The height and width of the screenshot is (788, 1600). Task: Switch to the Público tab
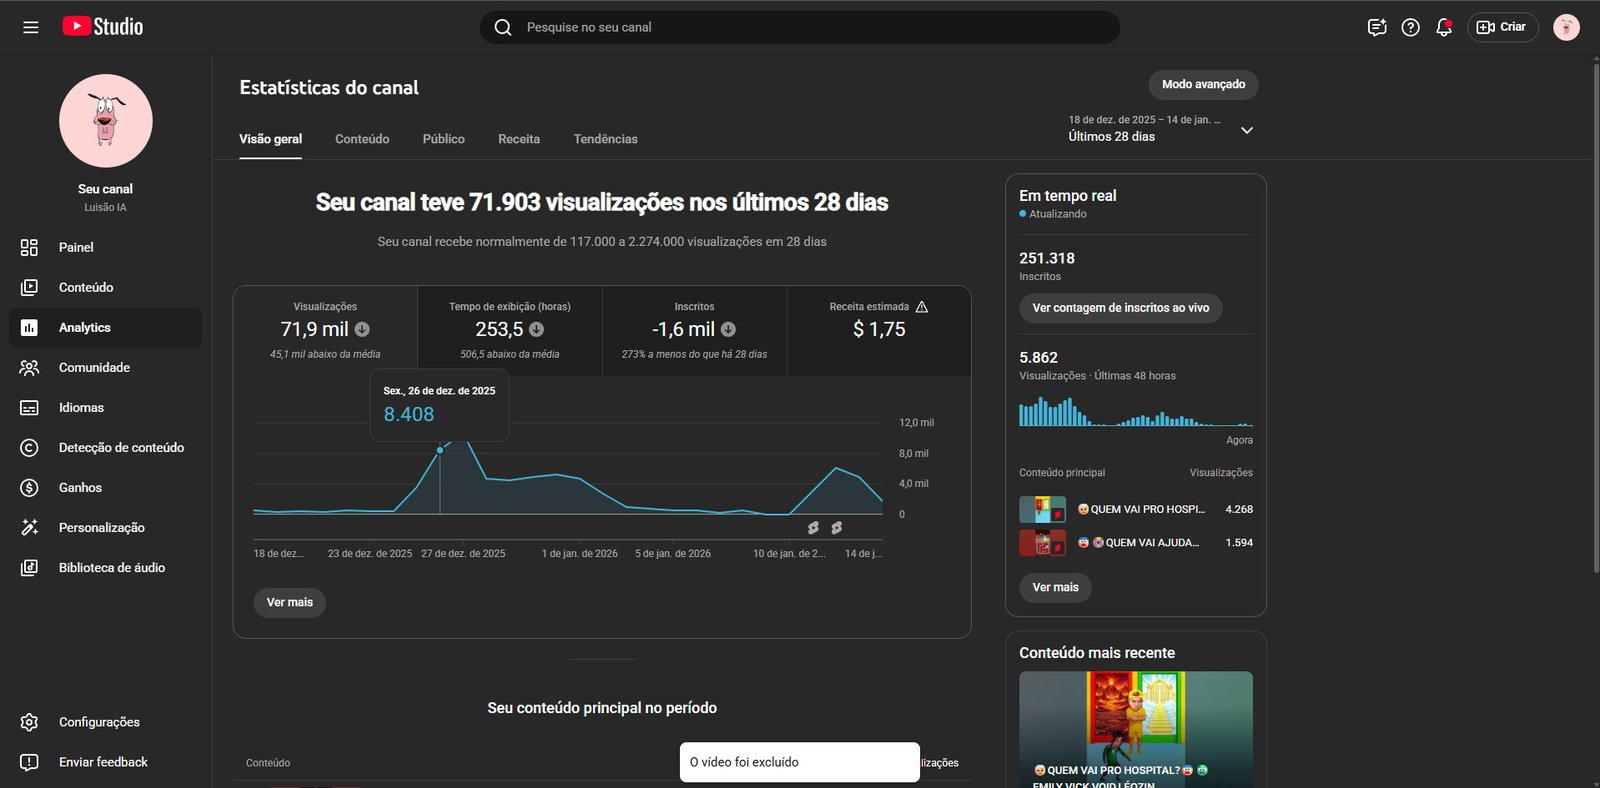[x=443, y=139]
